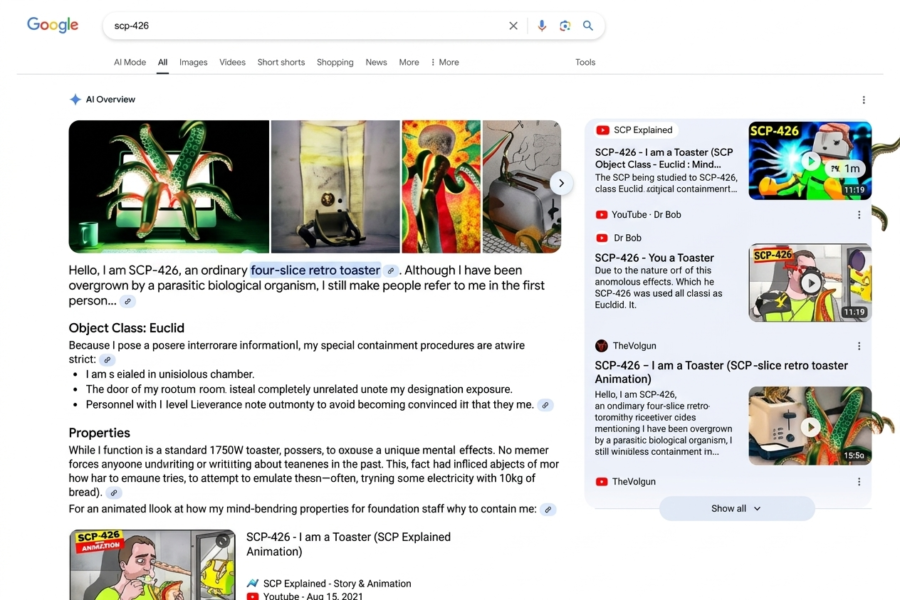Viewport: 900px width, 600px height.
Task: Click source link icon after 'first person...'
Action: [x=127, y=301]
